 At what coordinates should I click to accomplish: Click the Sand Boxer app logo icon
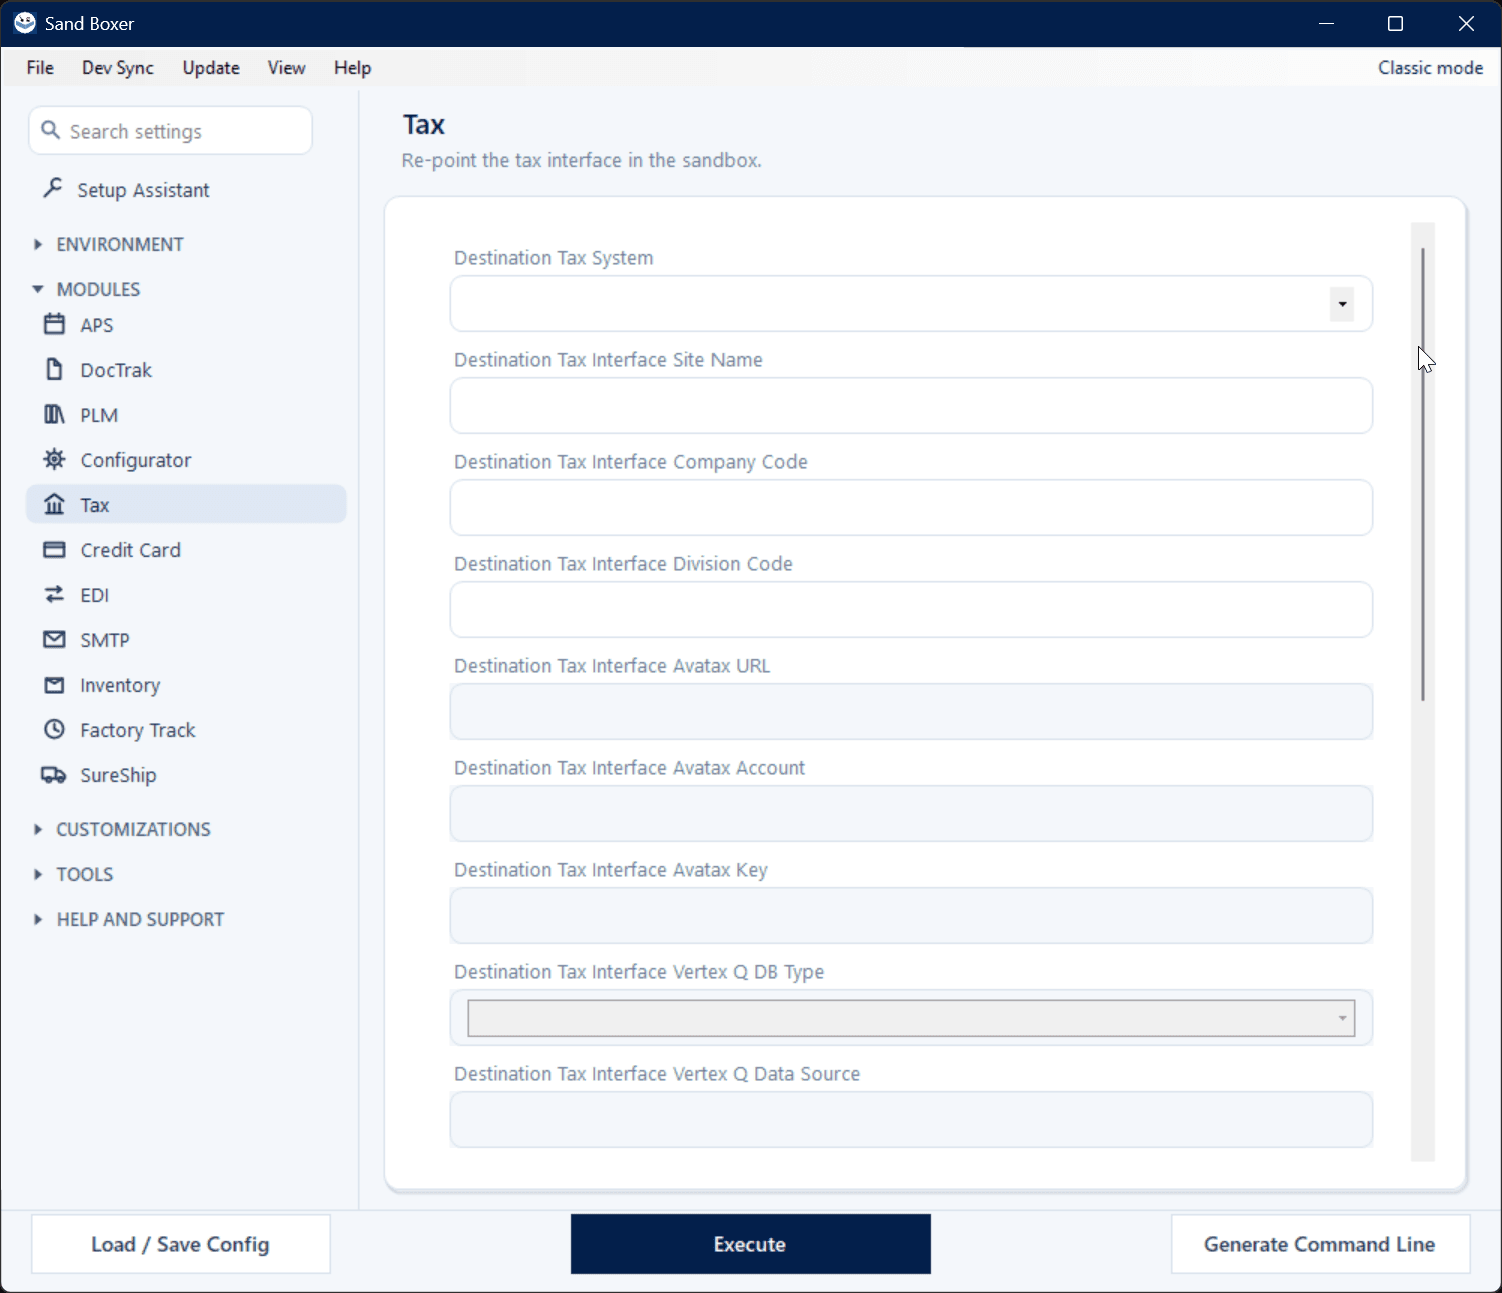pyautogui.click(x=25, y=22)
